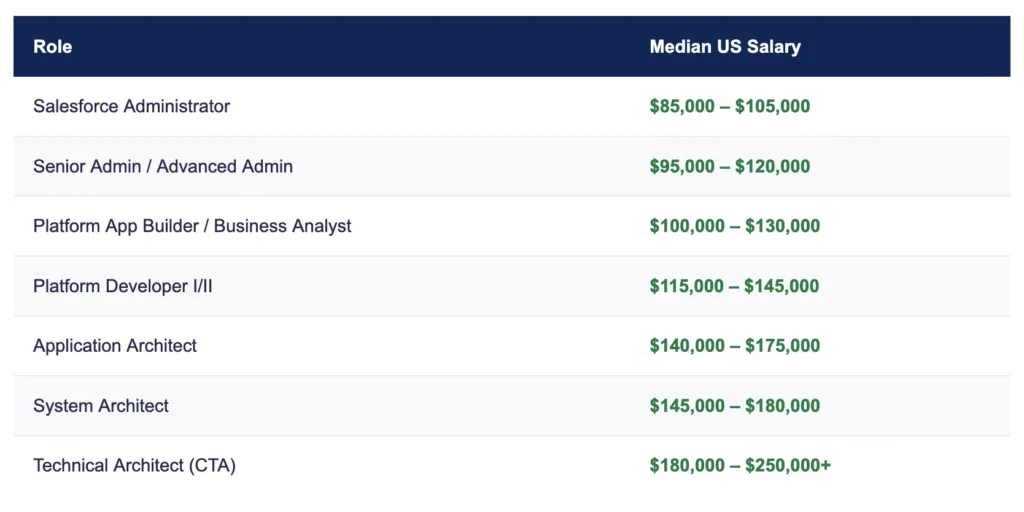Click the $140,000 – $175,000 salary value
The height and width of the screenshot is (512, 1024).
tap(734, 346)
